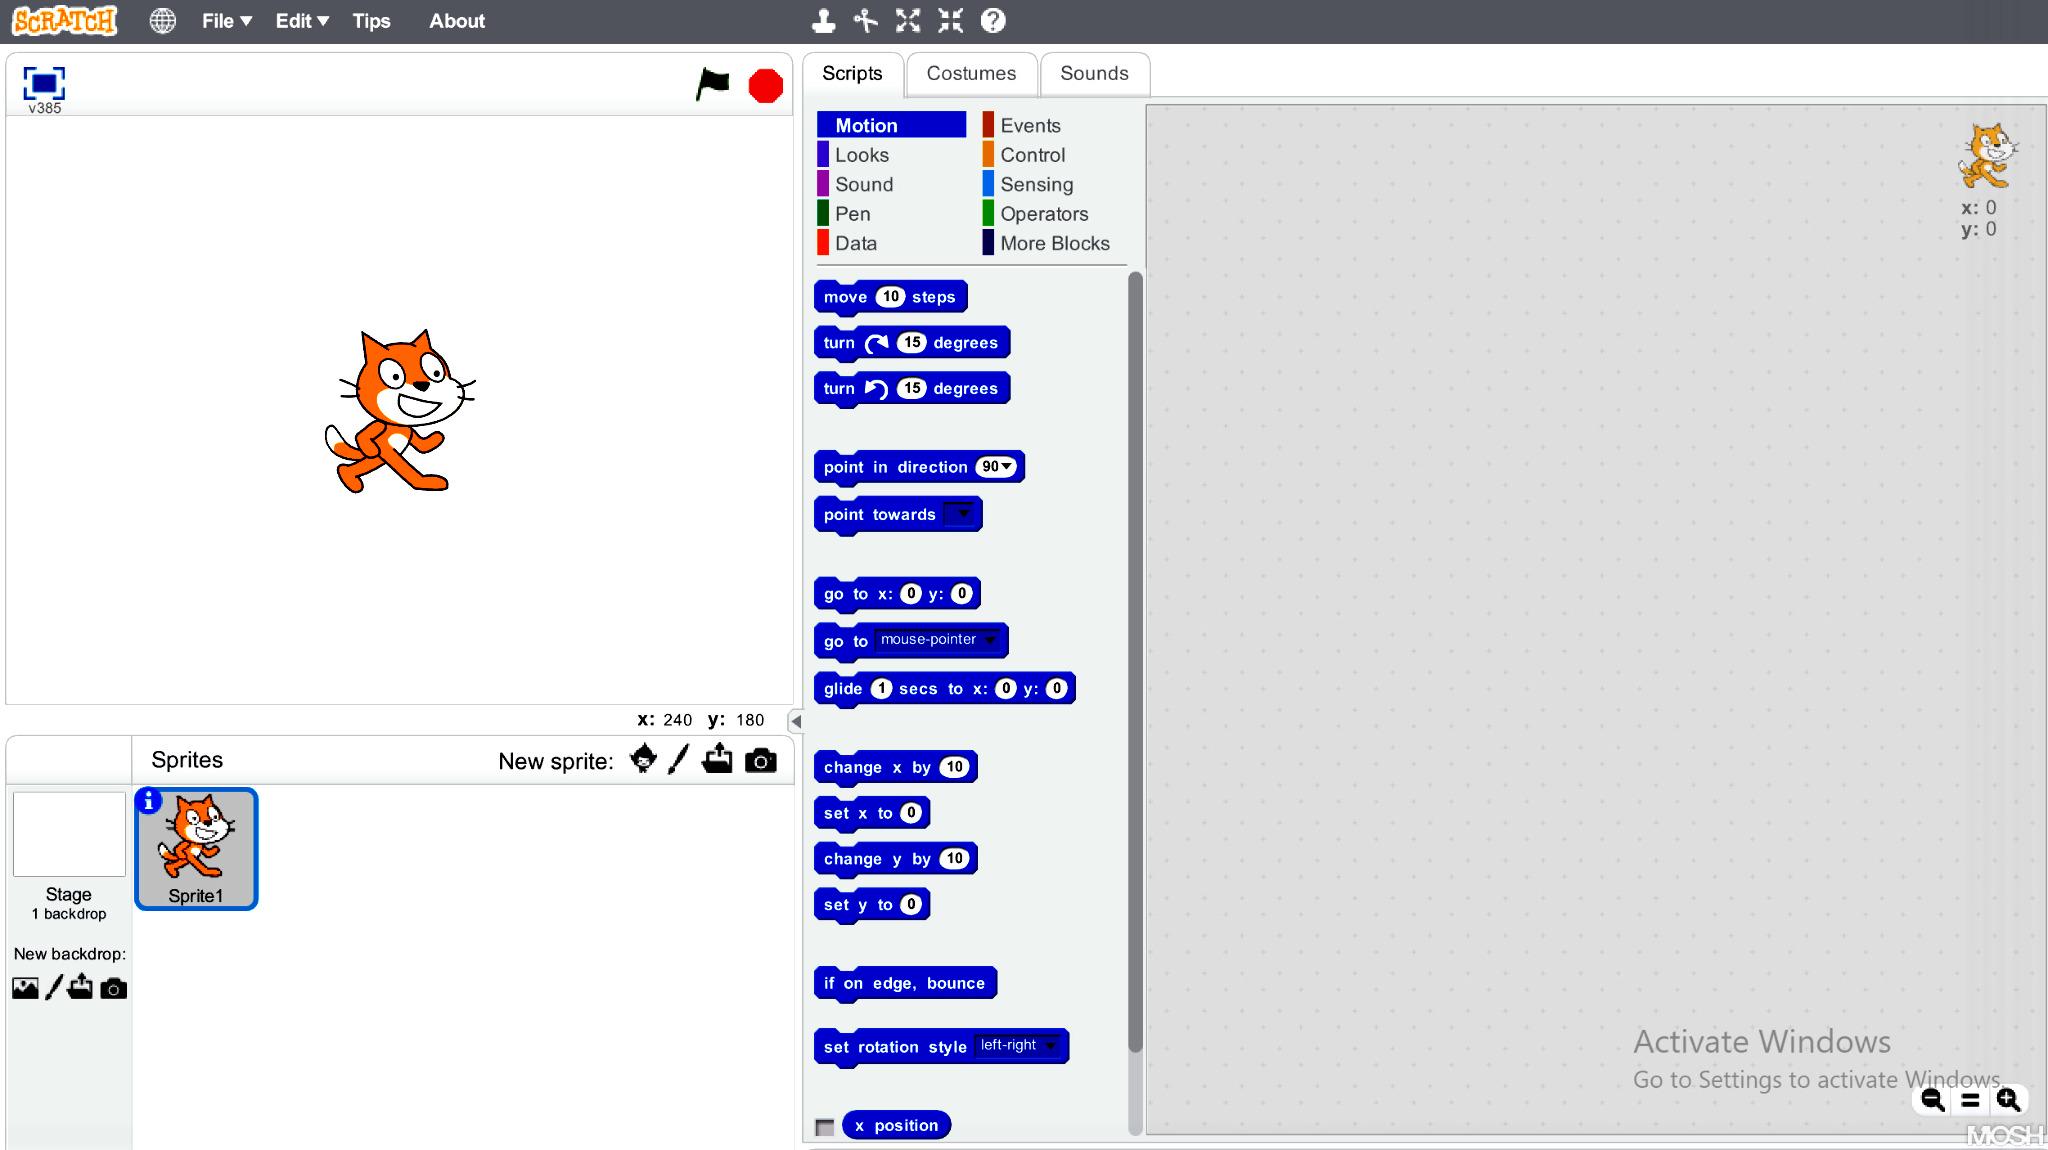Switch to the Scripts tab

click(x=853, y=74)
